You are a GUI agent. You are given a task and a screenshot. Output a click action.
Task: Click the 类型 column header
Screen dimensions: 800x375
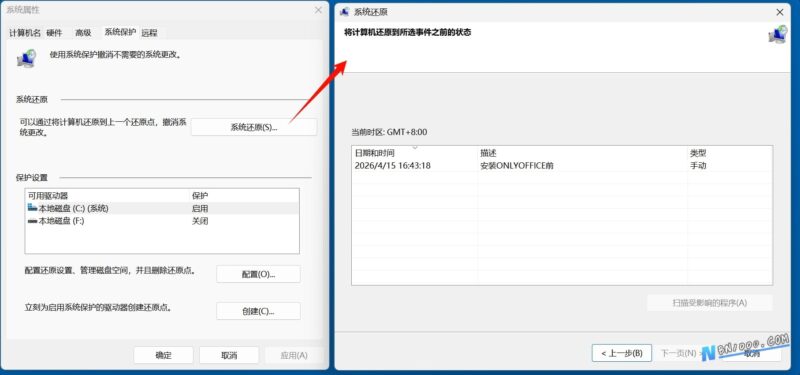[730, 153]
